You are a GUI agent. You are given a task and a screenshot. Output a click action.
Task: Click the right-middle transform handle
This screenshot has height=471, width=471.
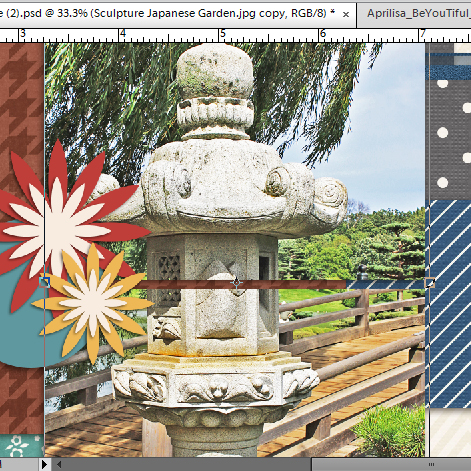(429, 283)
